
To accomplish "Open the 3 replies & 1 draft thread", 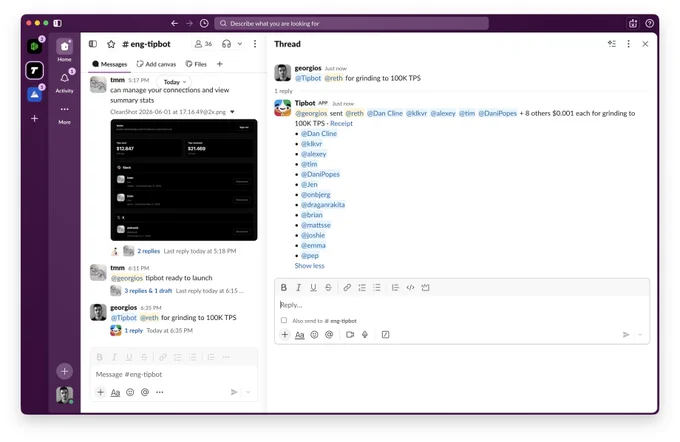I will (148, 291).
